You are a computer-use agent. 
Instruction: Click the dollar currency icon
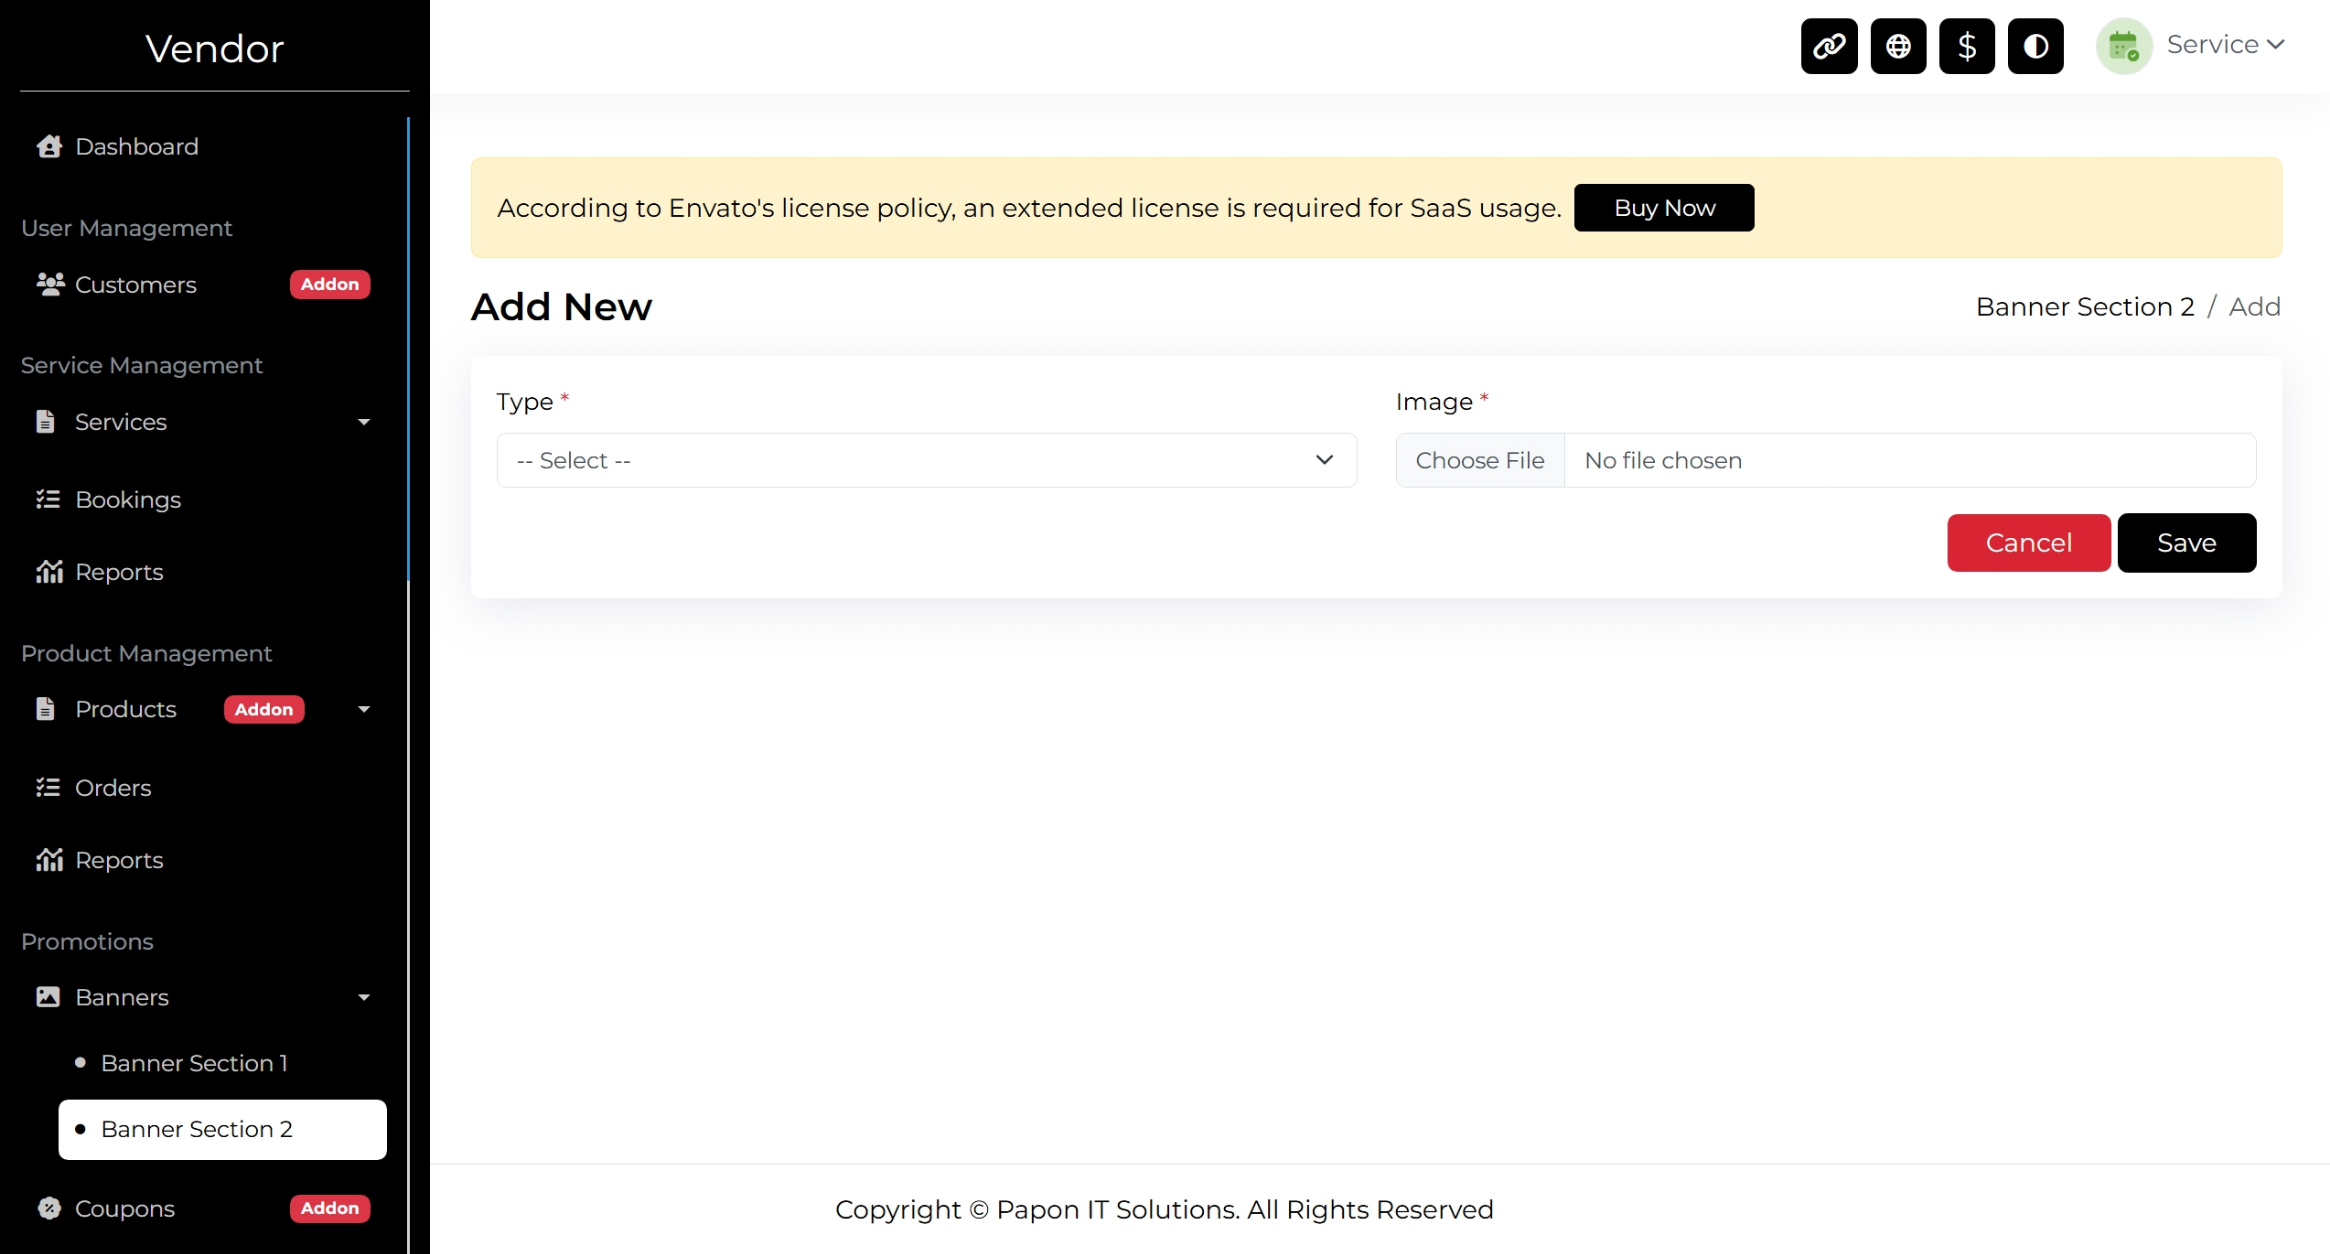(1966, 46)
